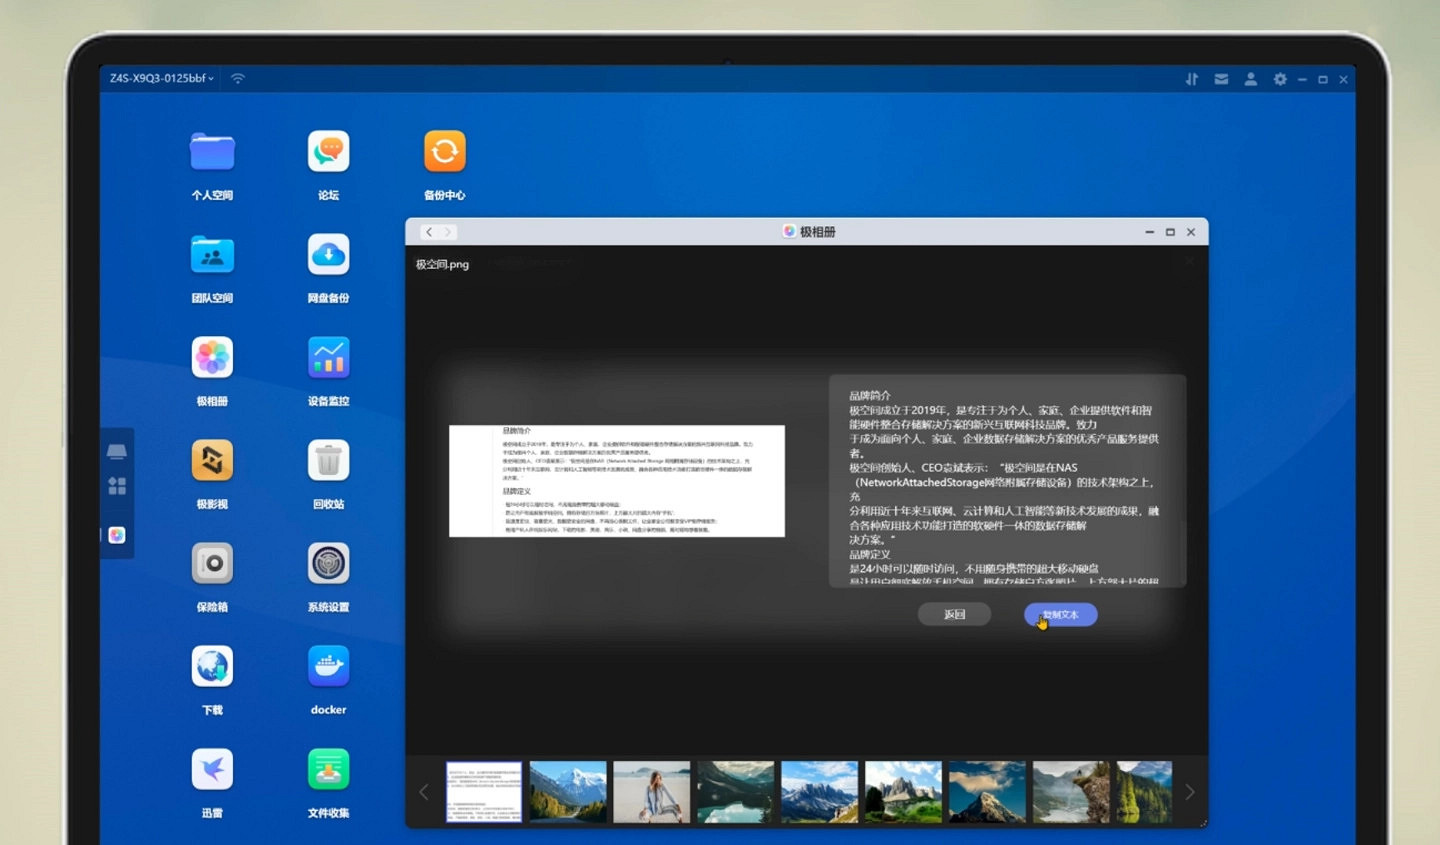The image size is (1440, 845).
Task: Select the woman sitting photo thumbnail
Action: click(x=651, y=792)
